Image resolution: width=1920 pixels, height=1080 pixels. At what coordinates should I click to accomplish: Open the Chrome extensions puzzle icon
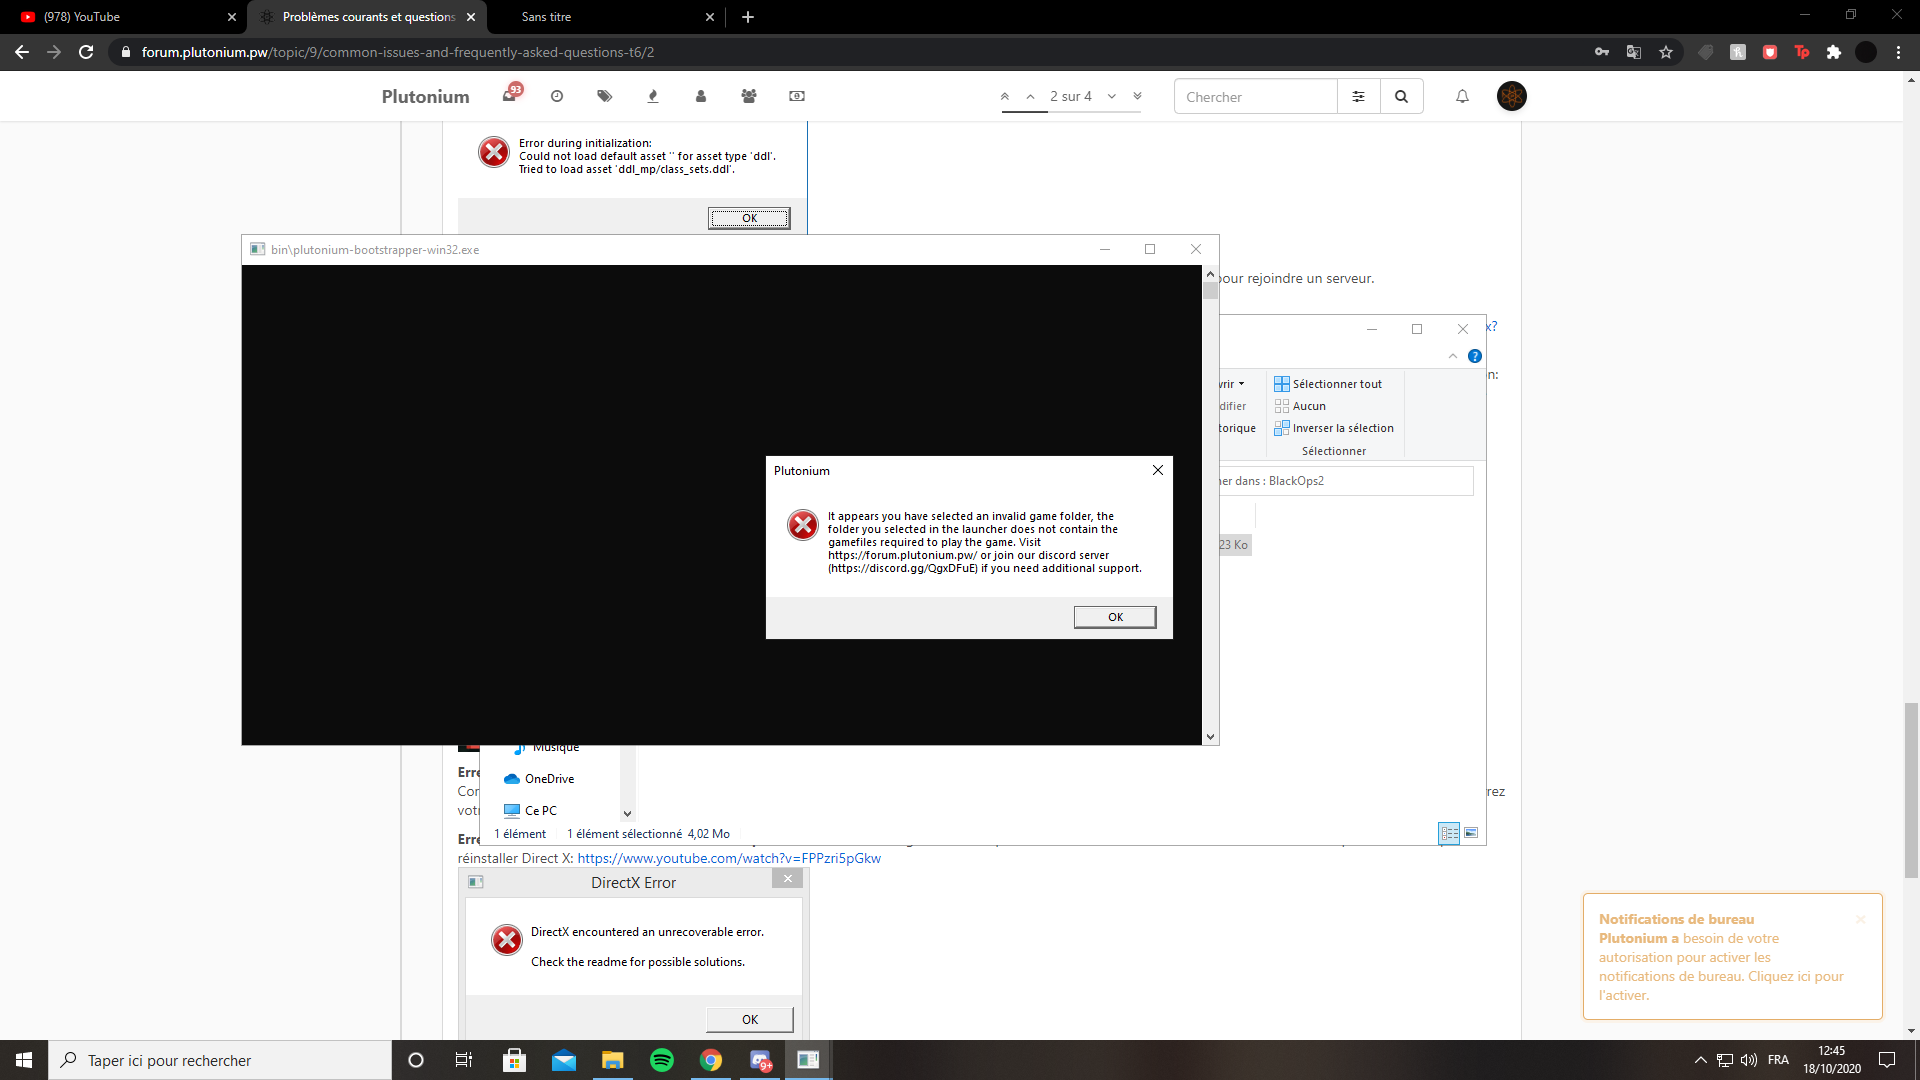pyautogui.click(x=1834, y=52)
